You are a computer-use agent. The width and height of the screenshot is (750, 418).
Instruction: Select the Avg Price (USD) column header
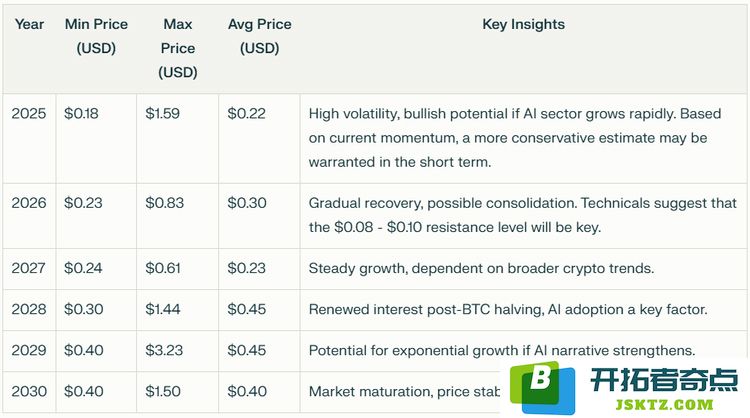click(x=259, y=36)
